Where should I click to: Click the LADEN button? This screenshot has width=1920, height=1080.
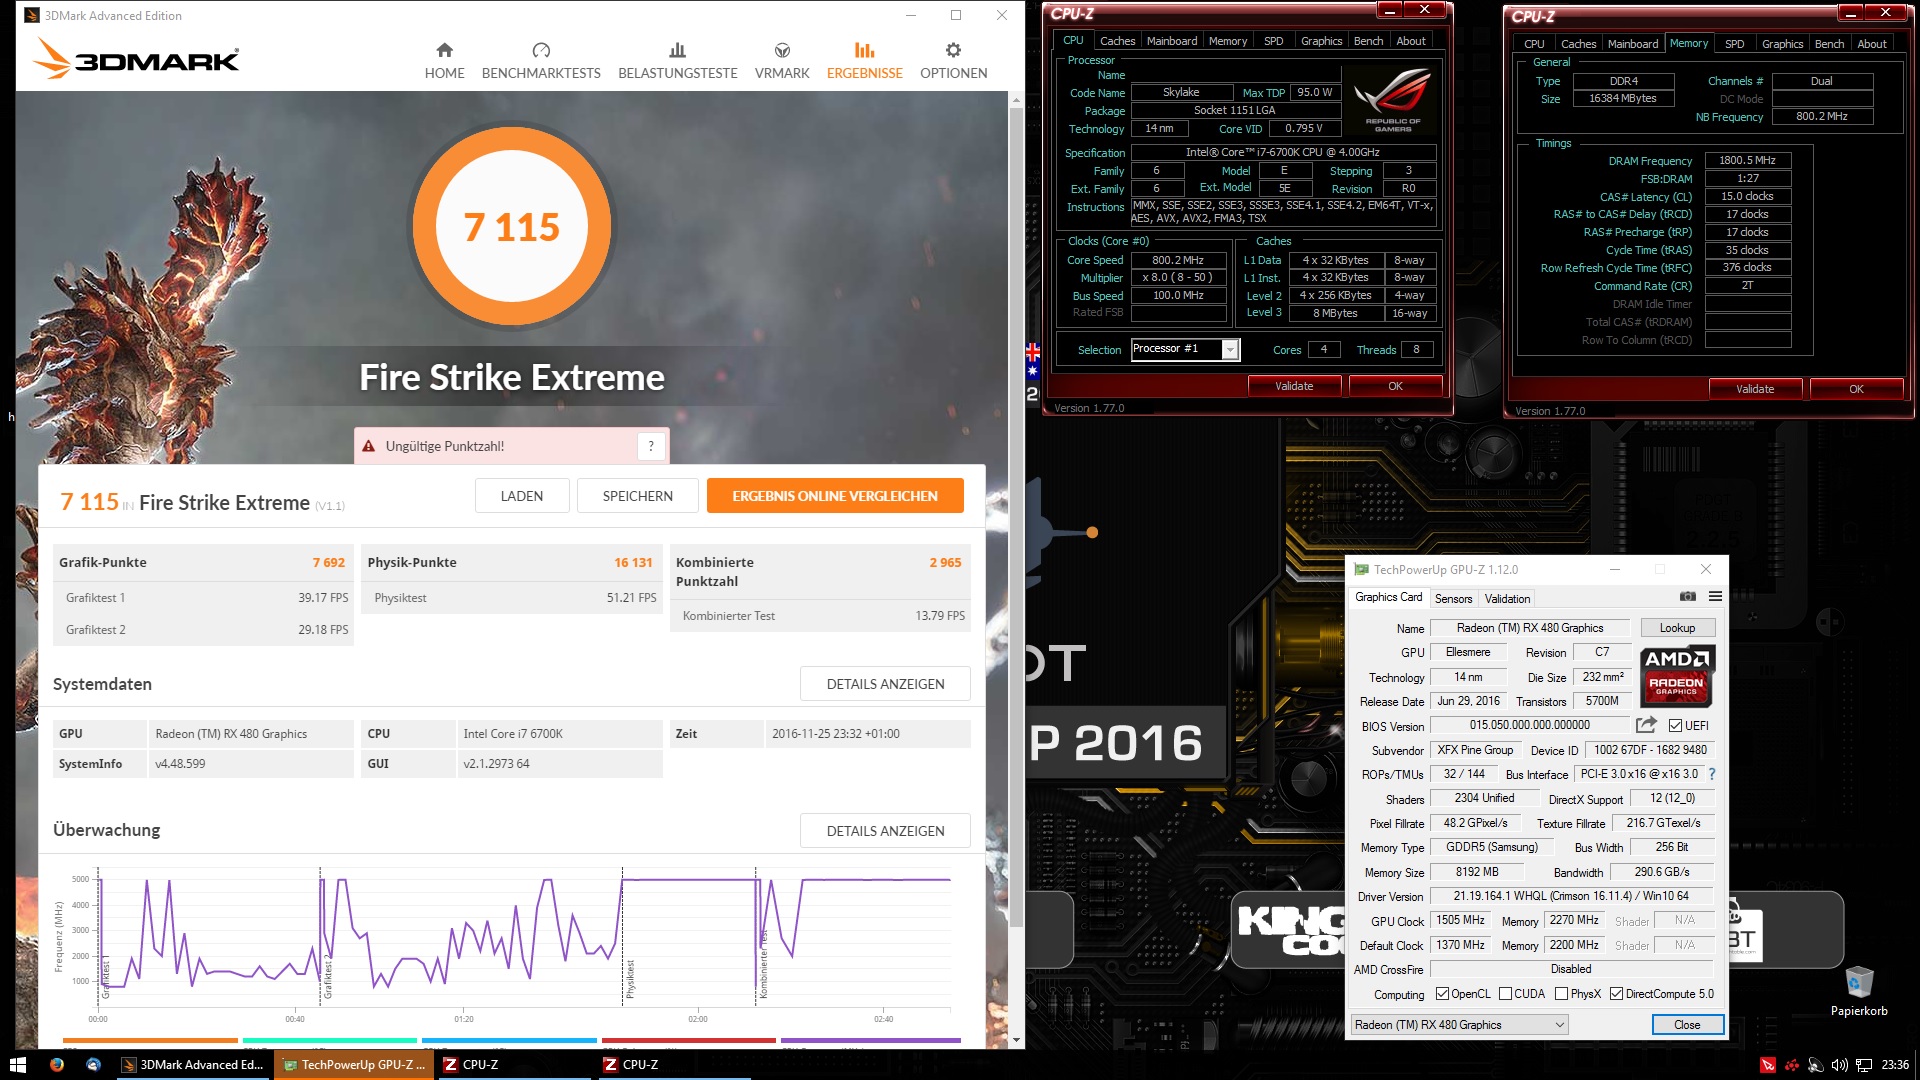522,496
